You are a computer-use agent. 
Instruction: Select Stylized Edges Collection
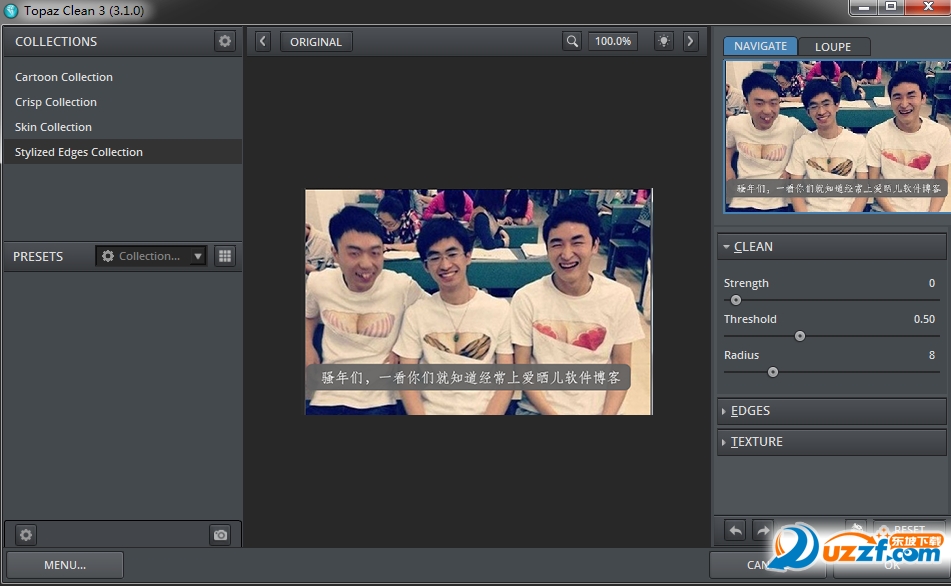click(123, 152)
